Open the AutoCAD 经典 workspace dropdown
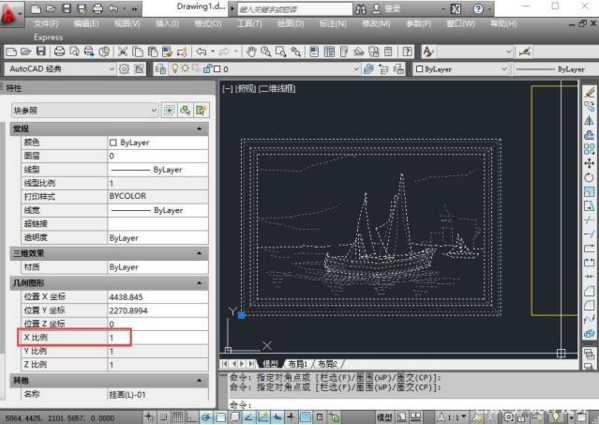The image size is (599, 425). point(60,69)
